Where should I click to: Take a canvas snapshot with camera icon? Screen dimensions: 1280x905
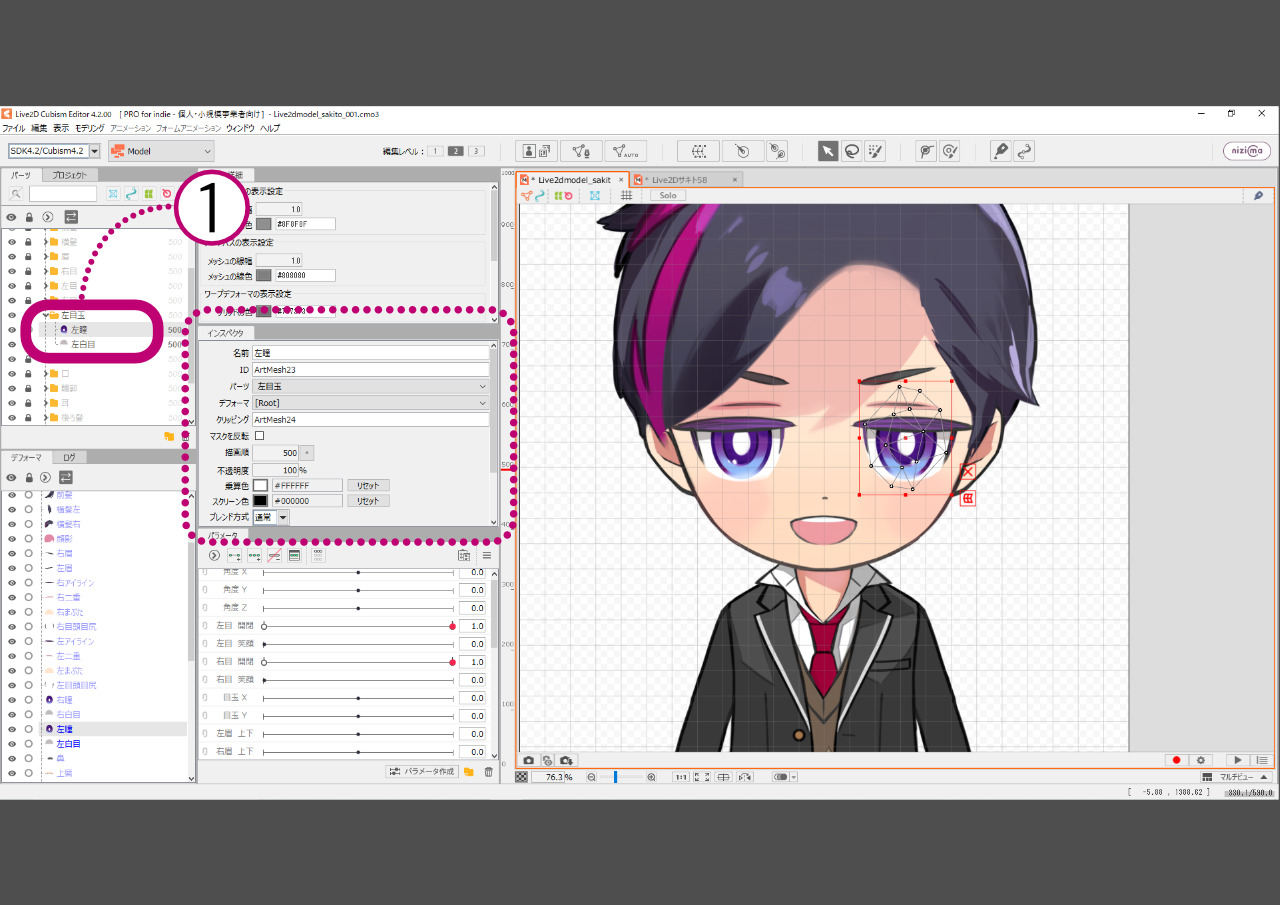pos(530,760)
